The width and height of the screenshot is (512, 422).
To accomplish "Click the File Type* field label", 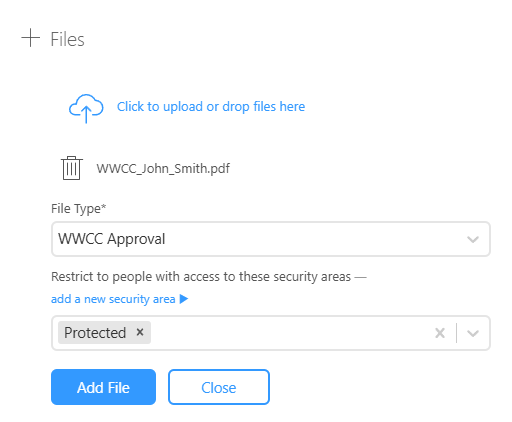I will 78,209.
